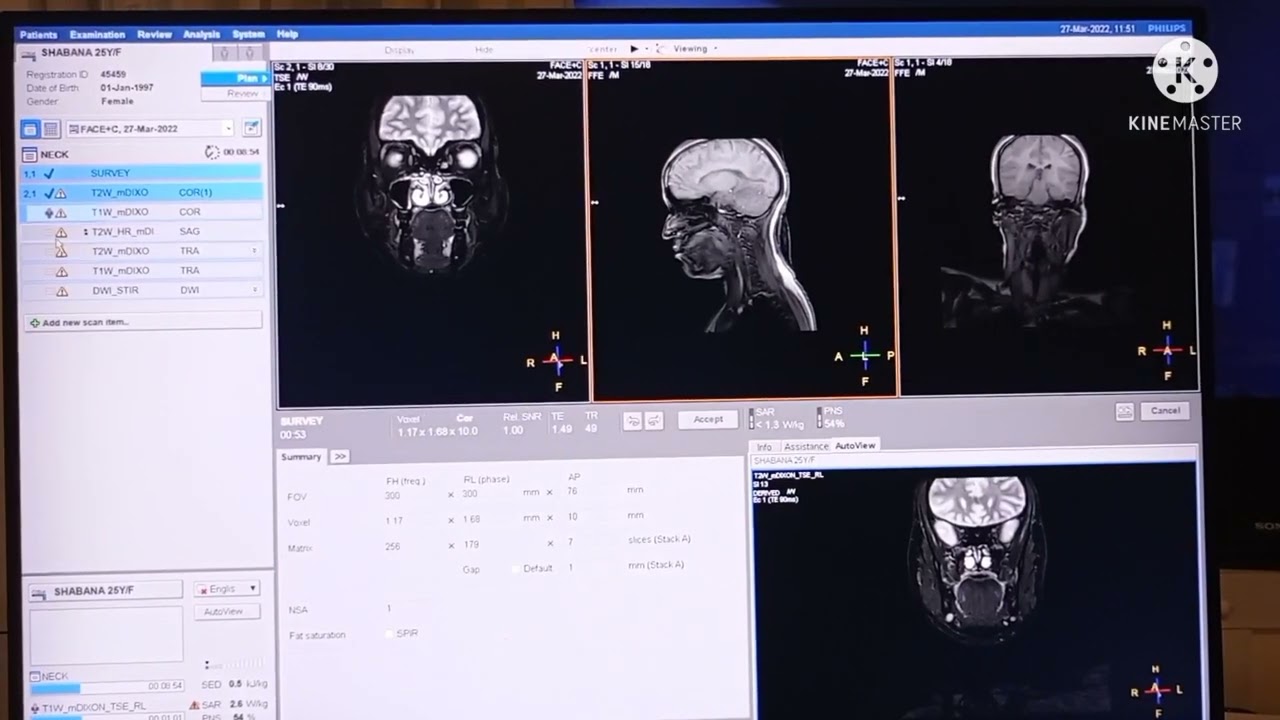Click the orientation cross in the sagittal viewport
This screenshot has height=720, width=1280.
click(865, 356)
